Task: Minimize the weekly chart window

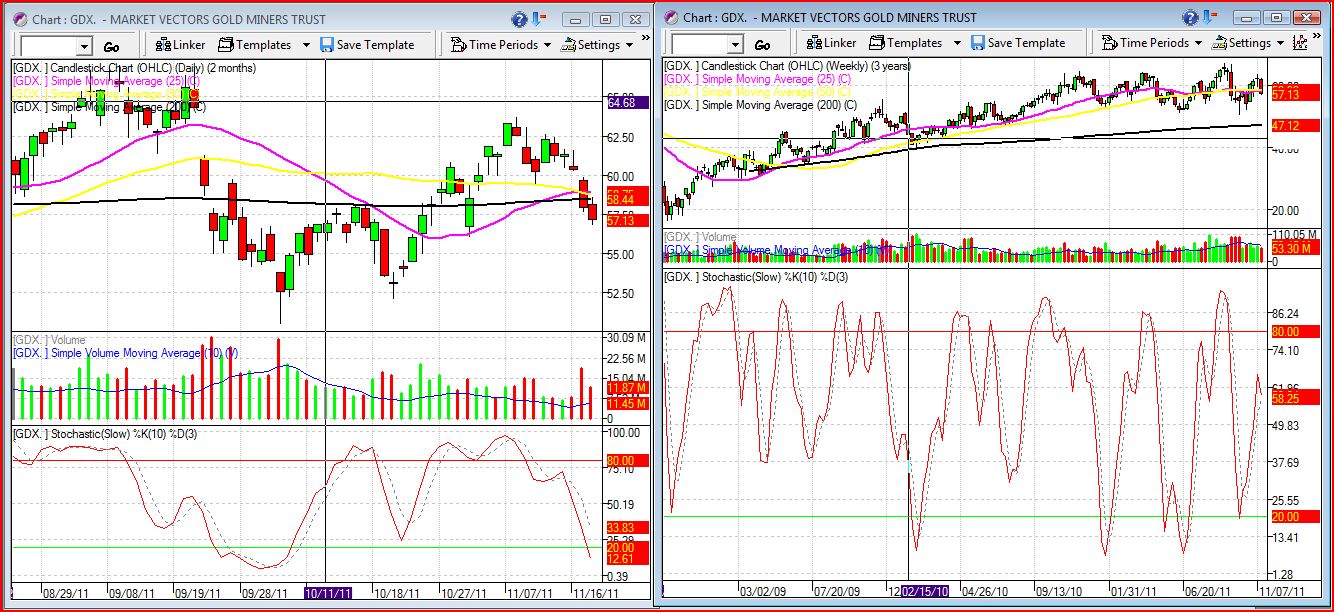Action: click(x=1246, y=17)
